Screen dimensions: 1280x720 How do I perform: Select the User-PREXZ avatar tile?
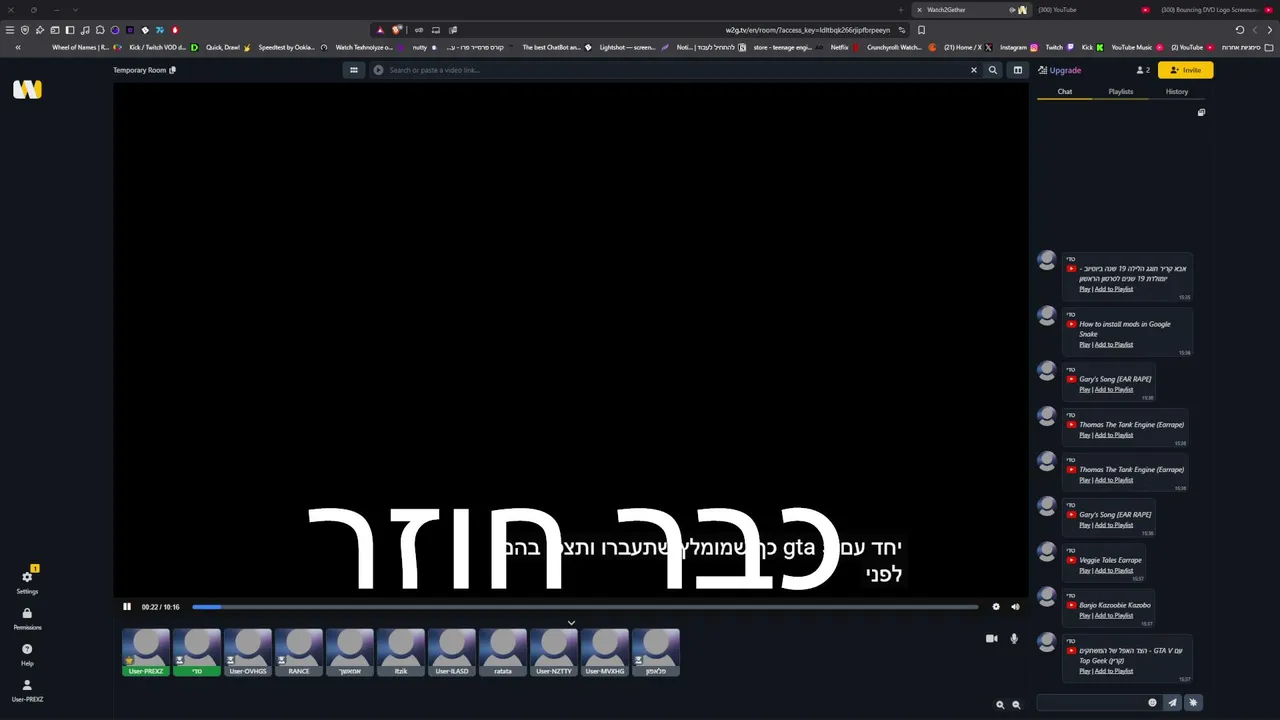click(146, 652)
